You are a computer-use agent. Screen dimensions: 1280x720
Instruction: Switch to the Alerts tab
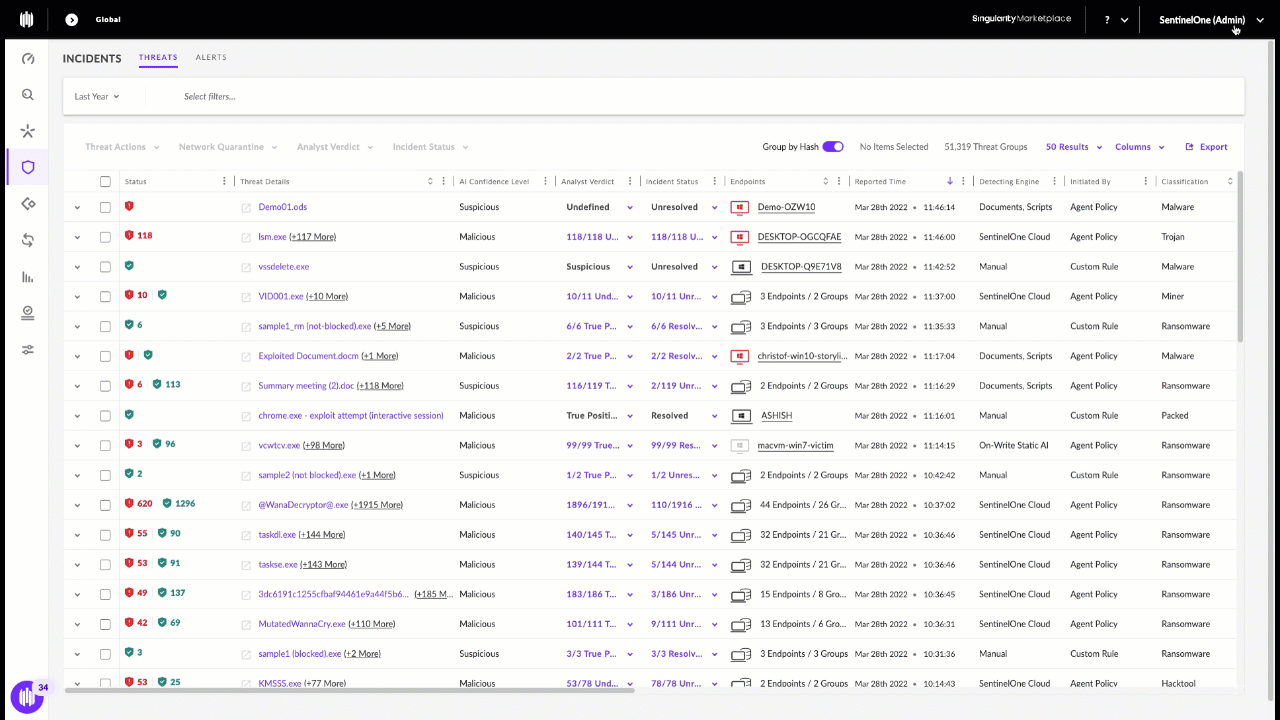(211, 58)
